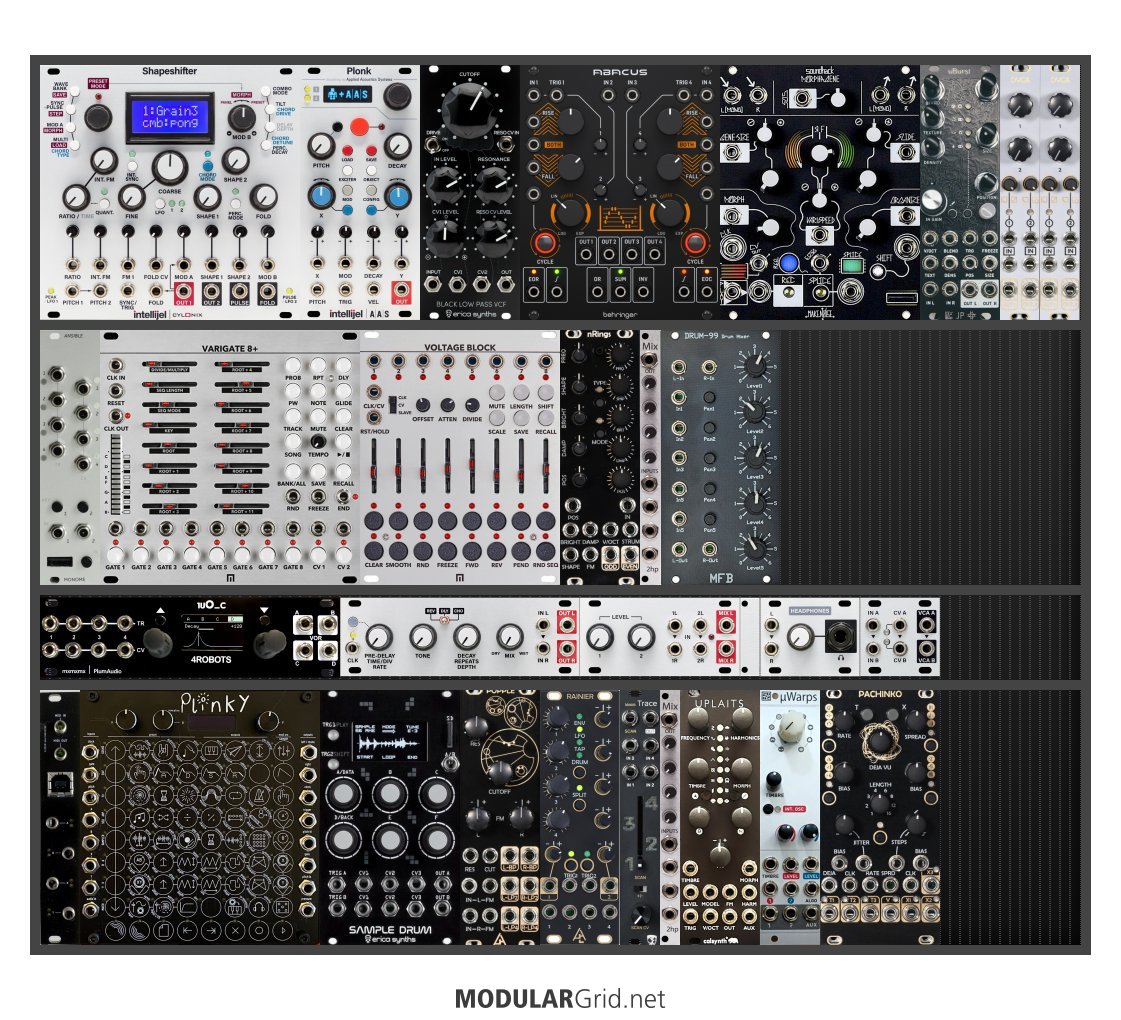Click the MUTE button on Voltage Block
Screen dimensions: 1121x1020
pyautogui.click(x=496, y=392)
